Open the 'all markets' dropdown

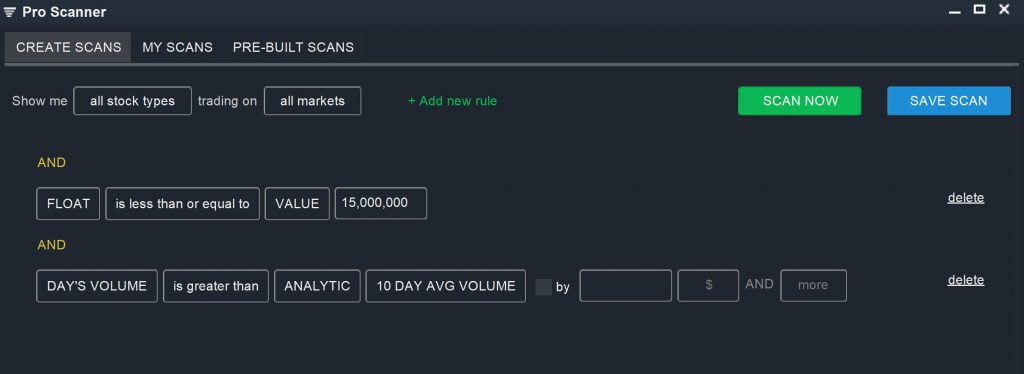[x=312, y=101]
